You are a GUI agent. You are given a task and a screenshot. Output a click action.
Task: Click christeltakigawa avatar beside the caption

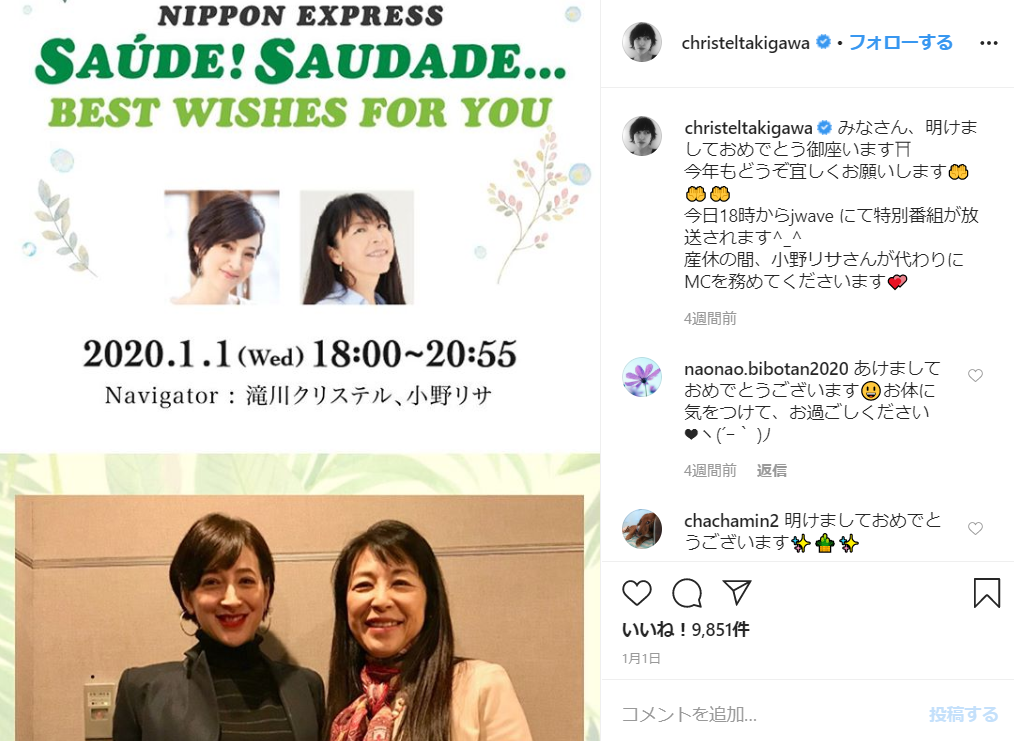pos(642,136)
